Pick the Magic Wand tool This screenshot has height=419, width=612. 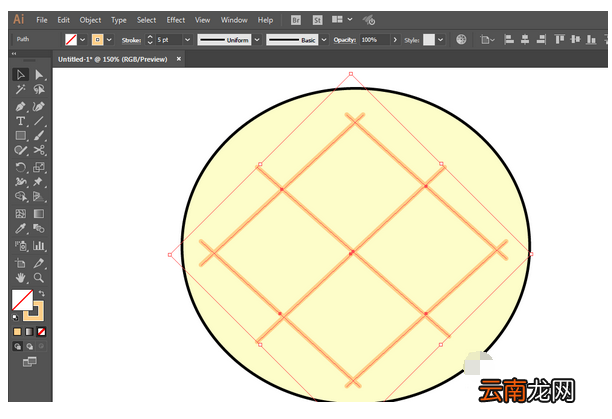(21, 90)
